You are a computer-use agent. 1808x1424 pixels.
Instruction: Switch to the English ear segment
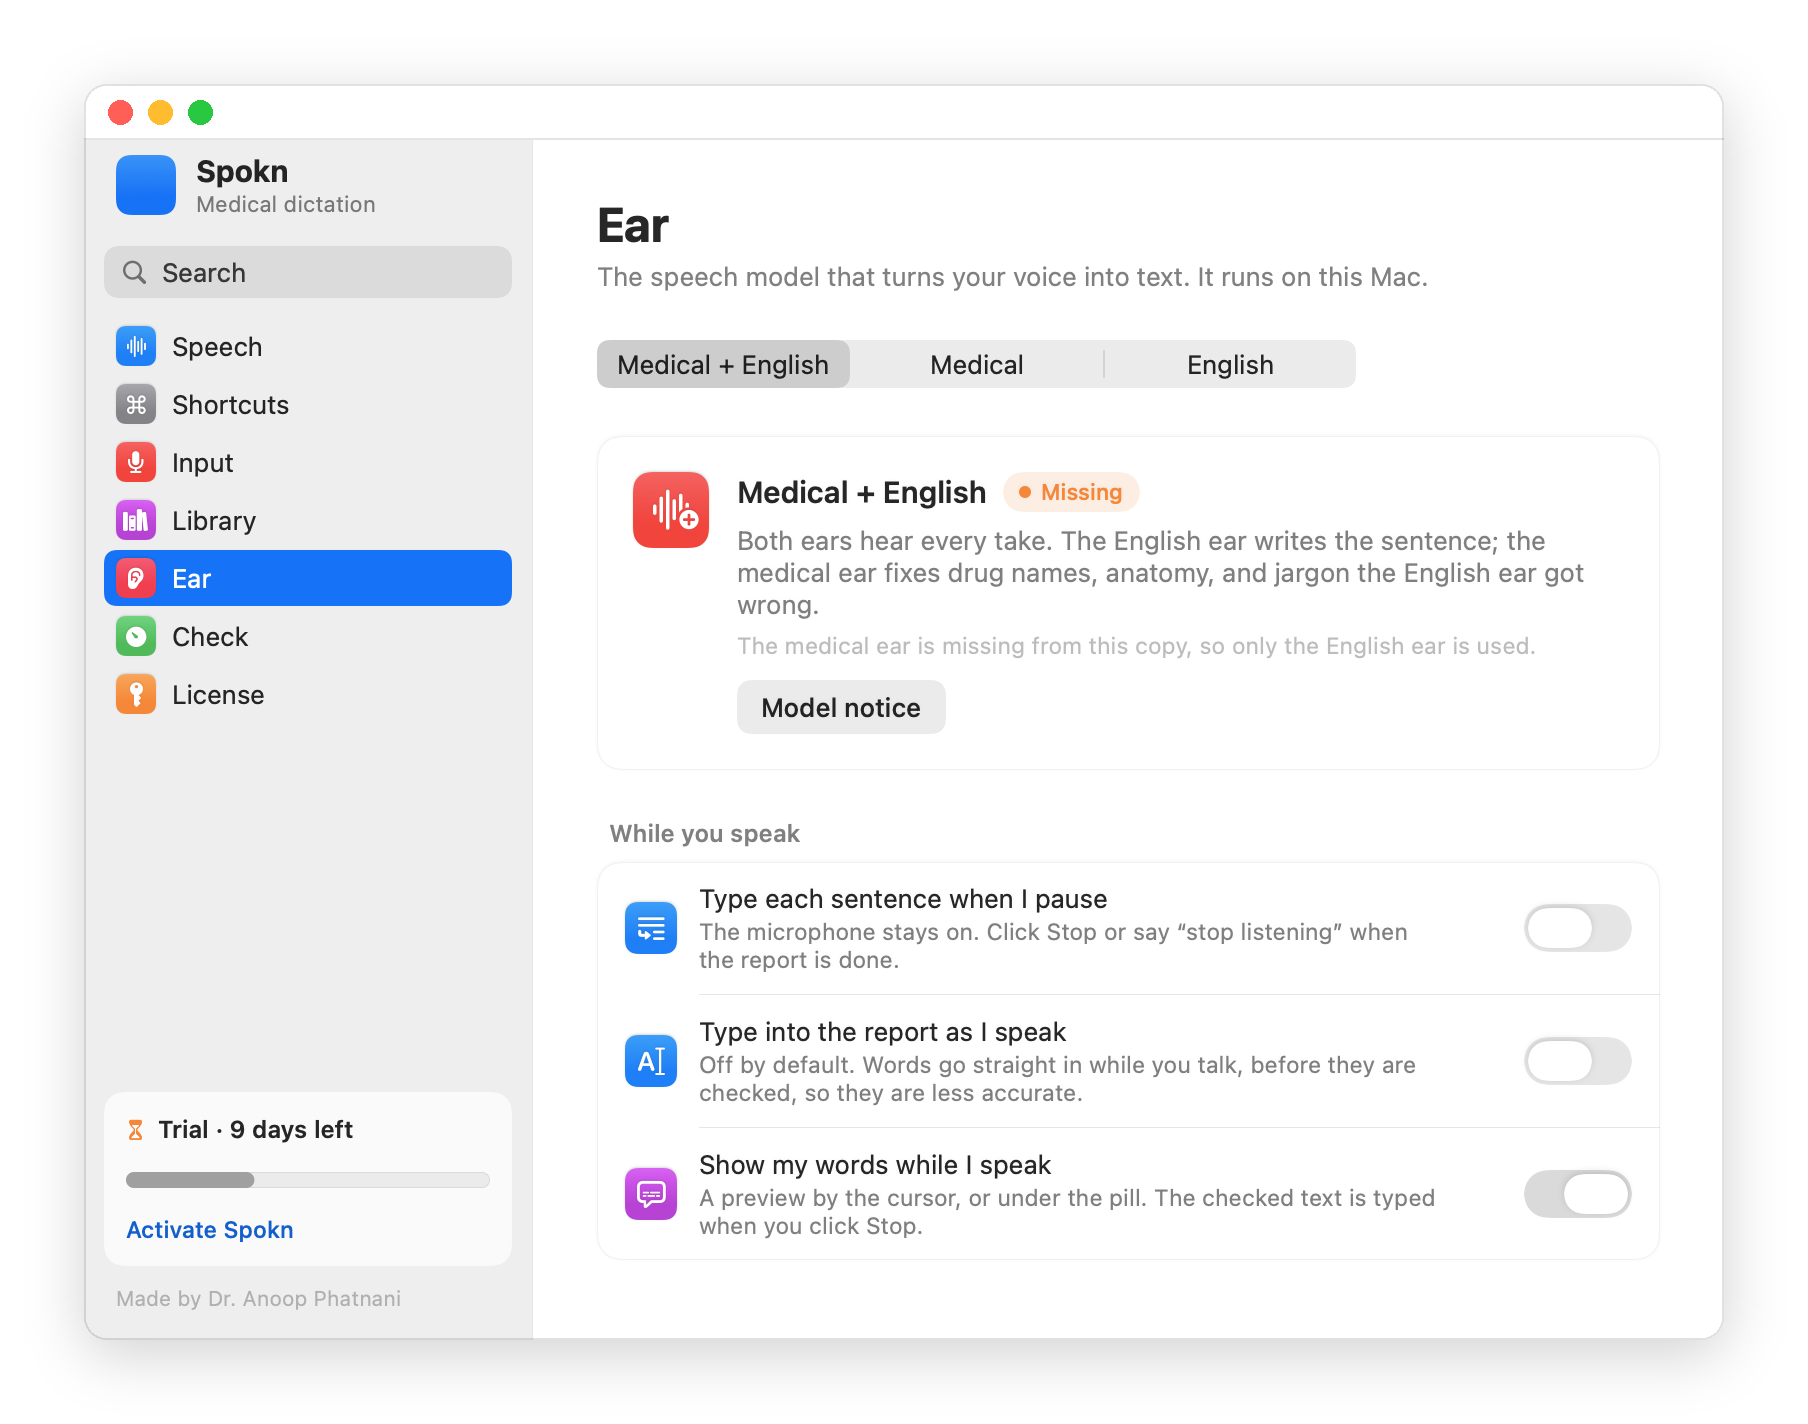(1230, 364)
